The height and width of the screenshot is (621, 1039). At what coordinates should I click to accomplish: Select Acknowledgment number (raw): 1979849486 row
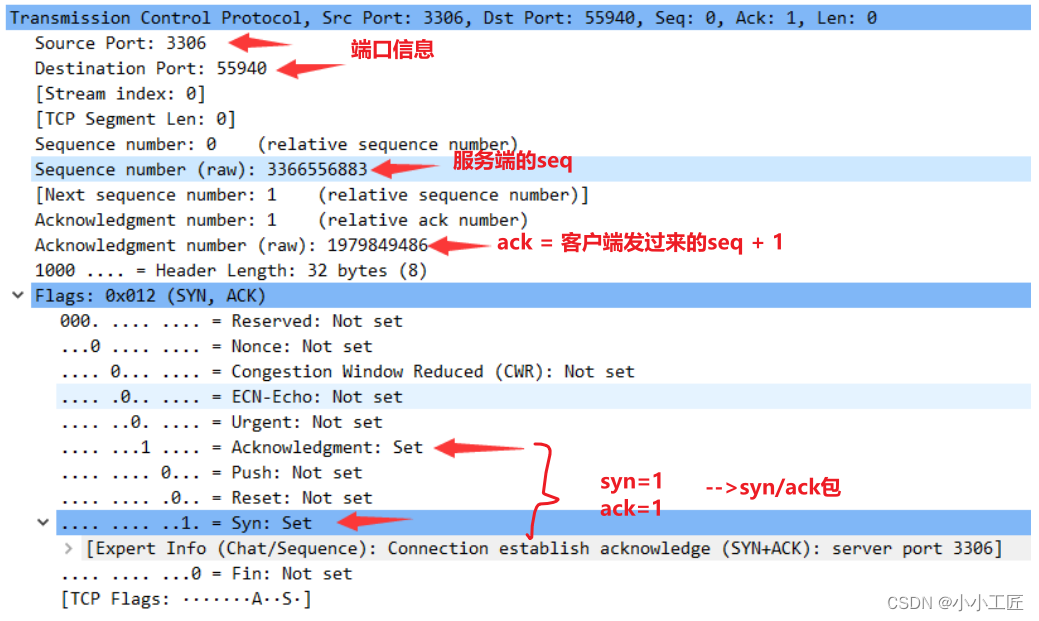(x=232, y=245)
